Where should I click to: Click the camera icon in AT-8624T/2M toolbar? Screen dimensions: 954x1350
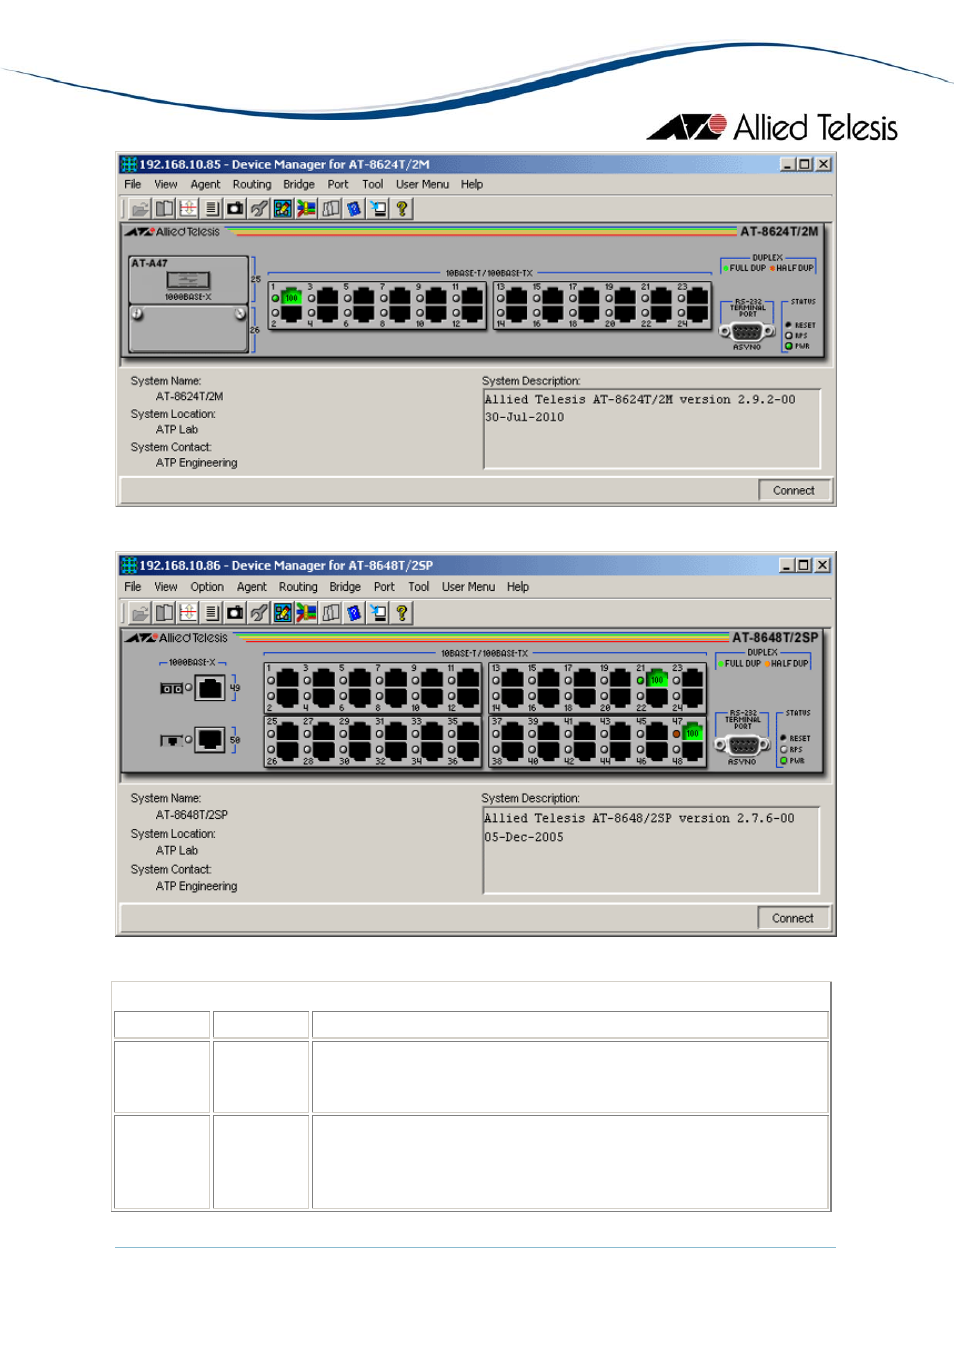[x=235, y=208]
